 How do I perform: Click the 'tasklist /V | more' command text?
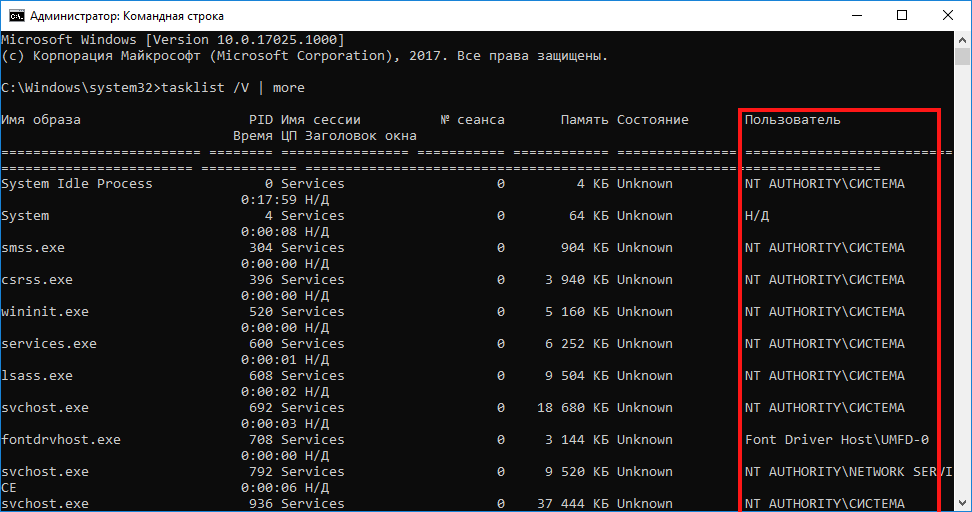pos(233,87)
